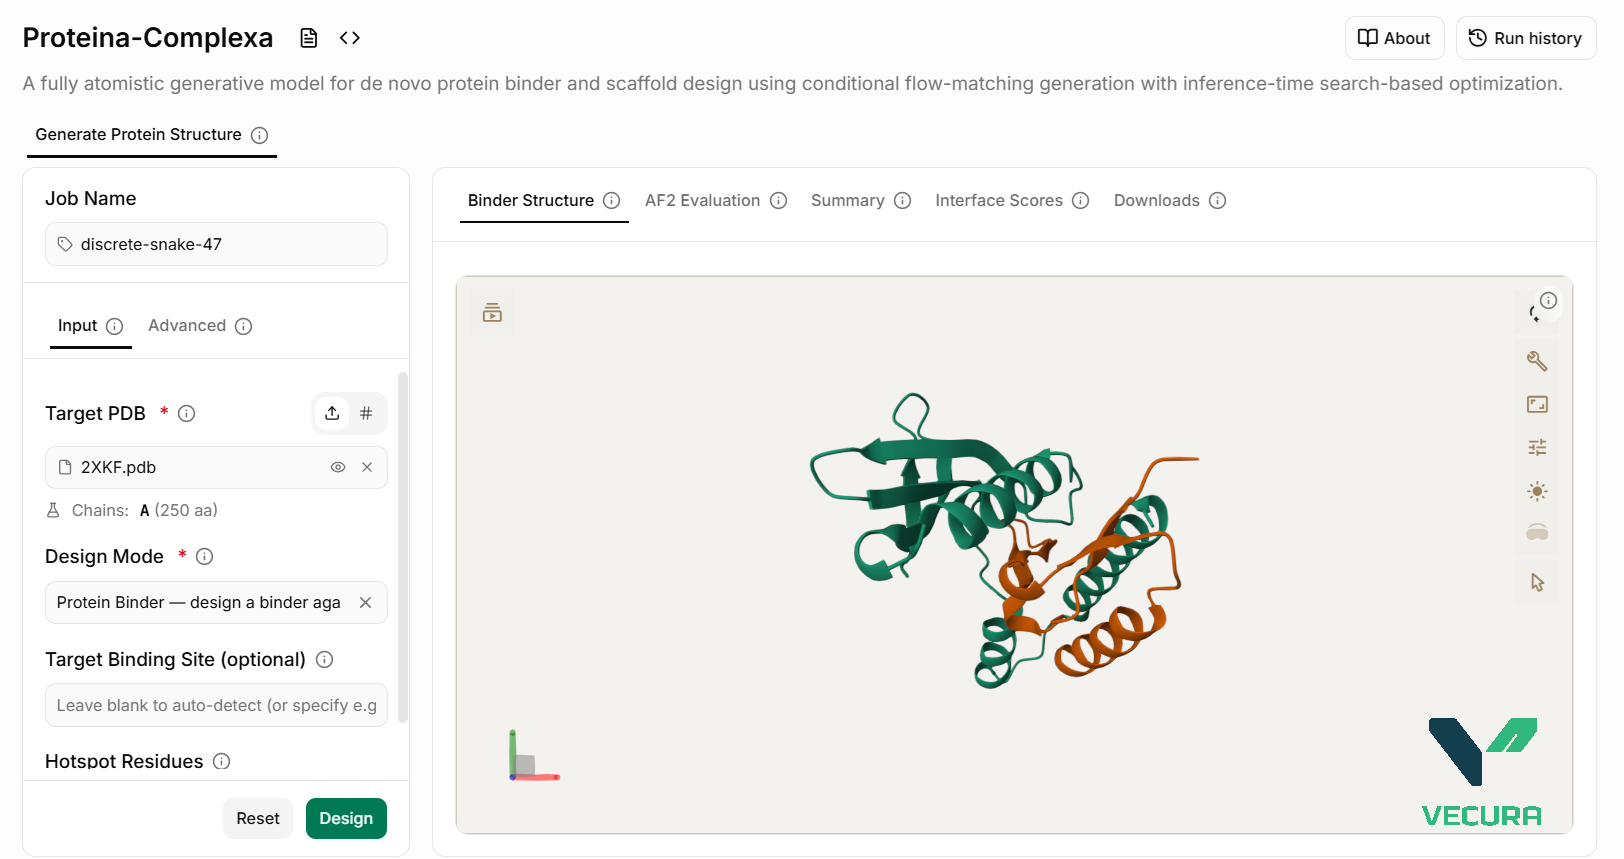Viewport: 1624px width, 859px height.
Task: Upload a target PDB file
Action: [332, 413]
